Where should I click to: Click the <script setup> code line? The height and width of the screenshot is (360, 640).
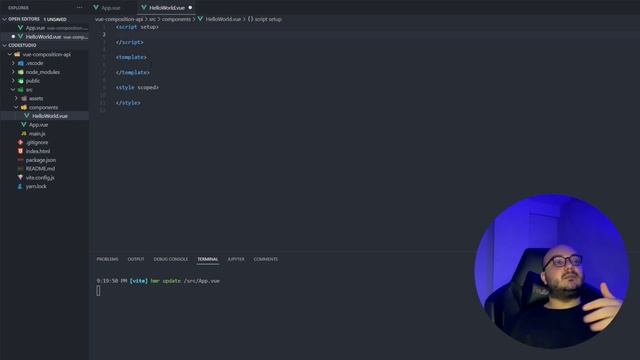pyautogui.click(x=137, y=27)
